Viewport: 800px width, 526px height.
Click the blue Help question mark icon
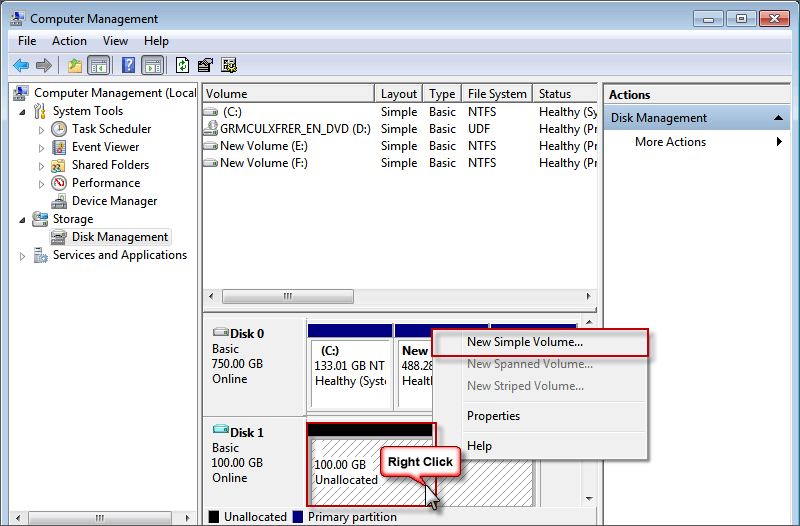click(129, 65)
